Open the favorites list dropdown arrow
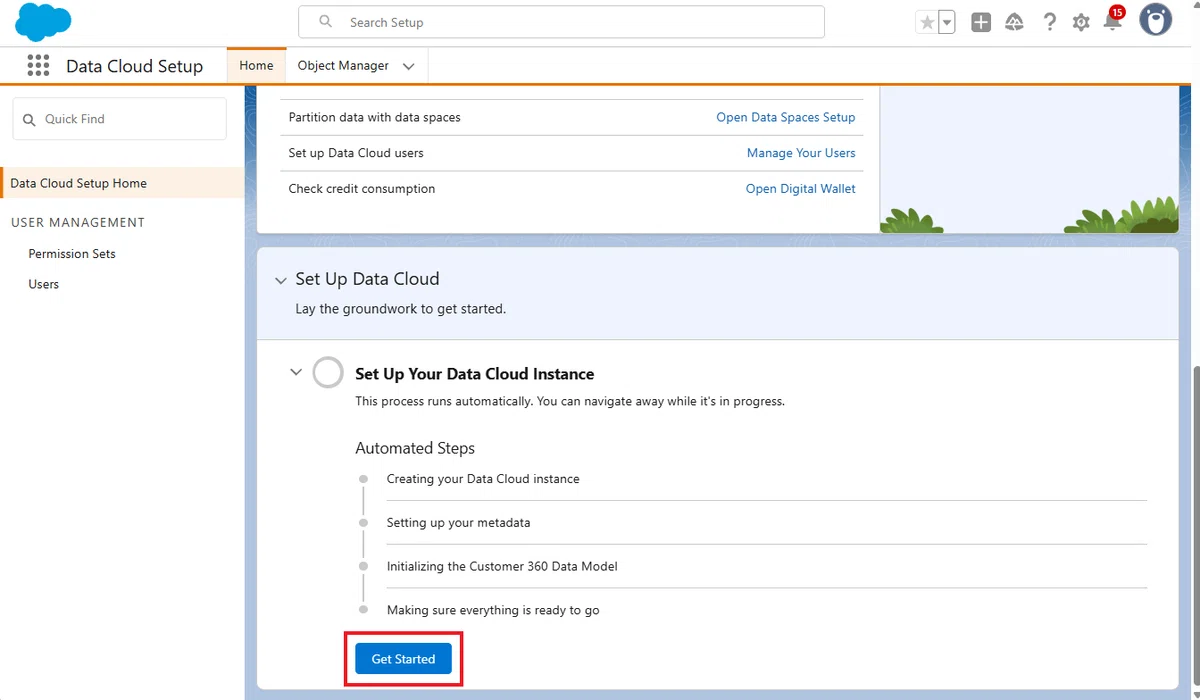Screen dimensions: 1200x700 tap(946, 22)
